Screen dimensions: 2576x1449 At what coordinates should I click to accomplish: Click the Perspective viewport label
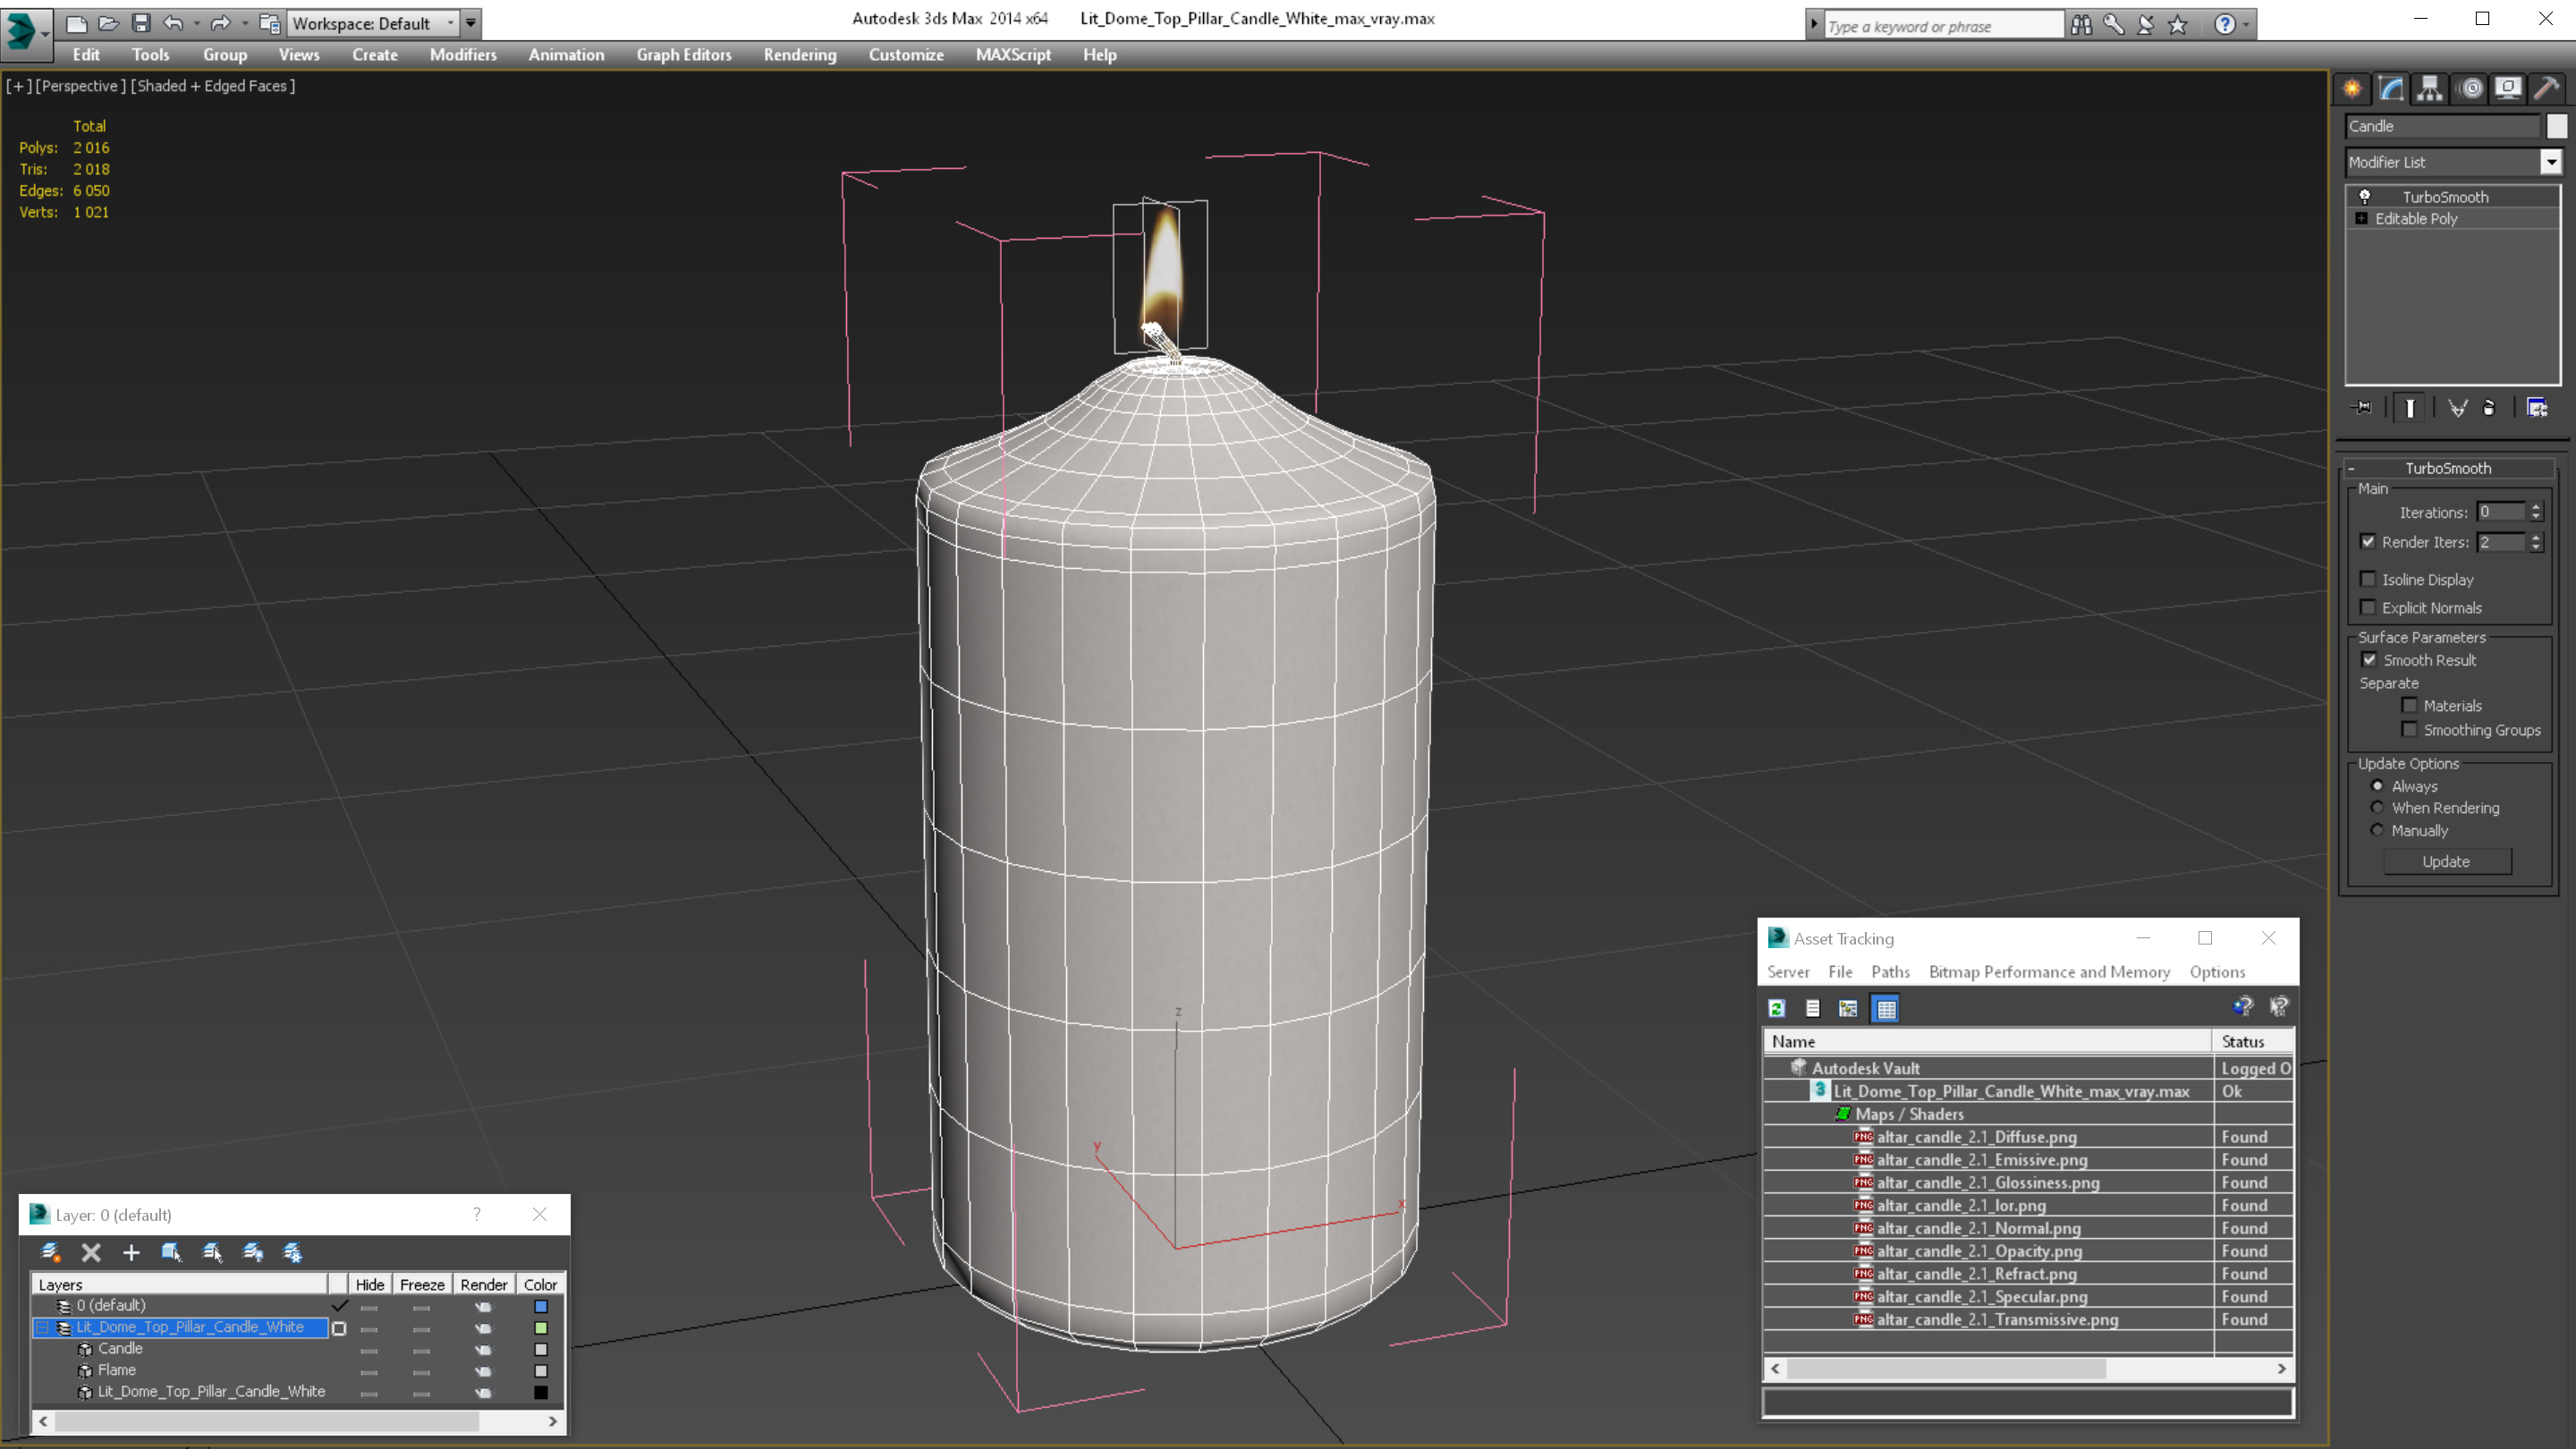click(81, 86)
